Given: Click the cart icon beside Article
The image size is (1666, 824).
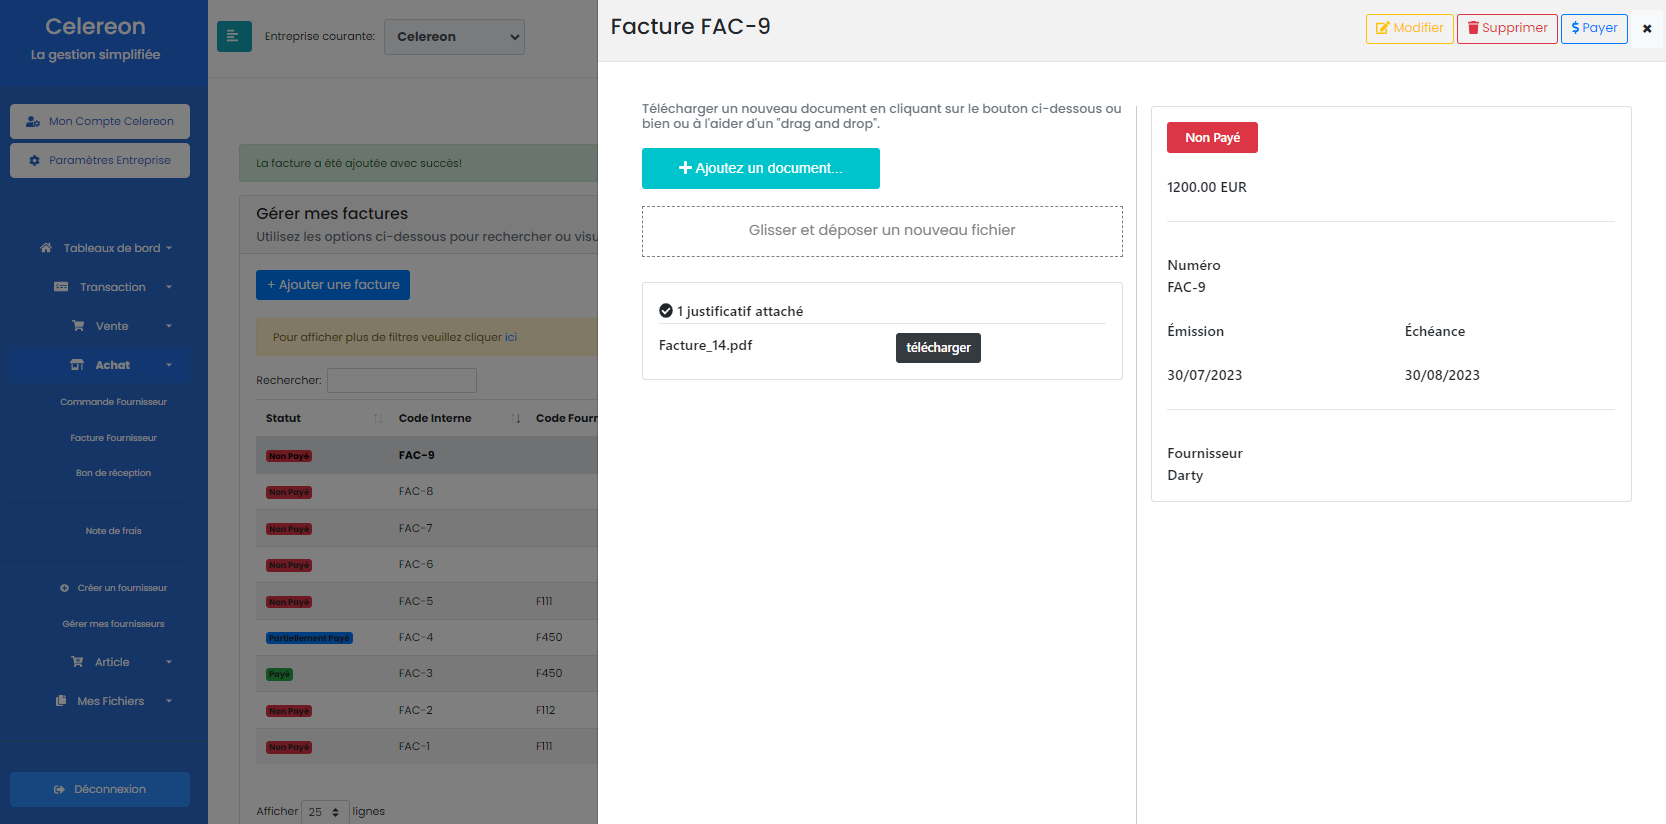Looking at the screenshot, I should click(x=77, y=662).
